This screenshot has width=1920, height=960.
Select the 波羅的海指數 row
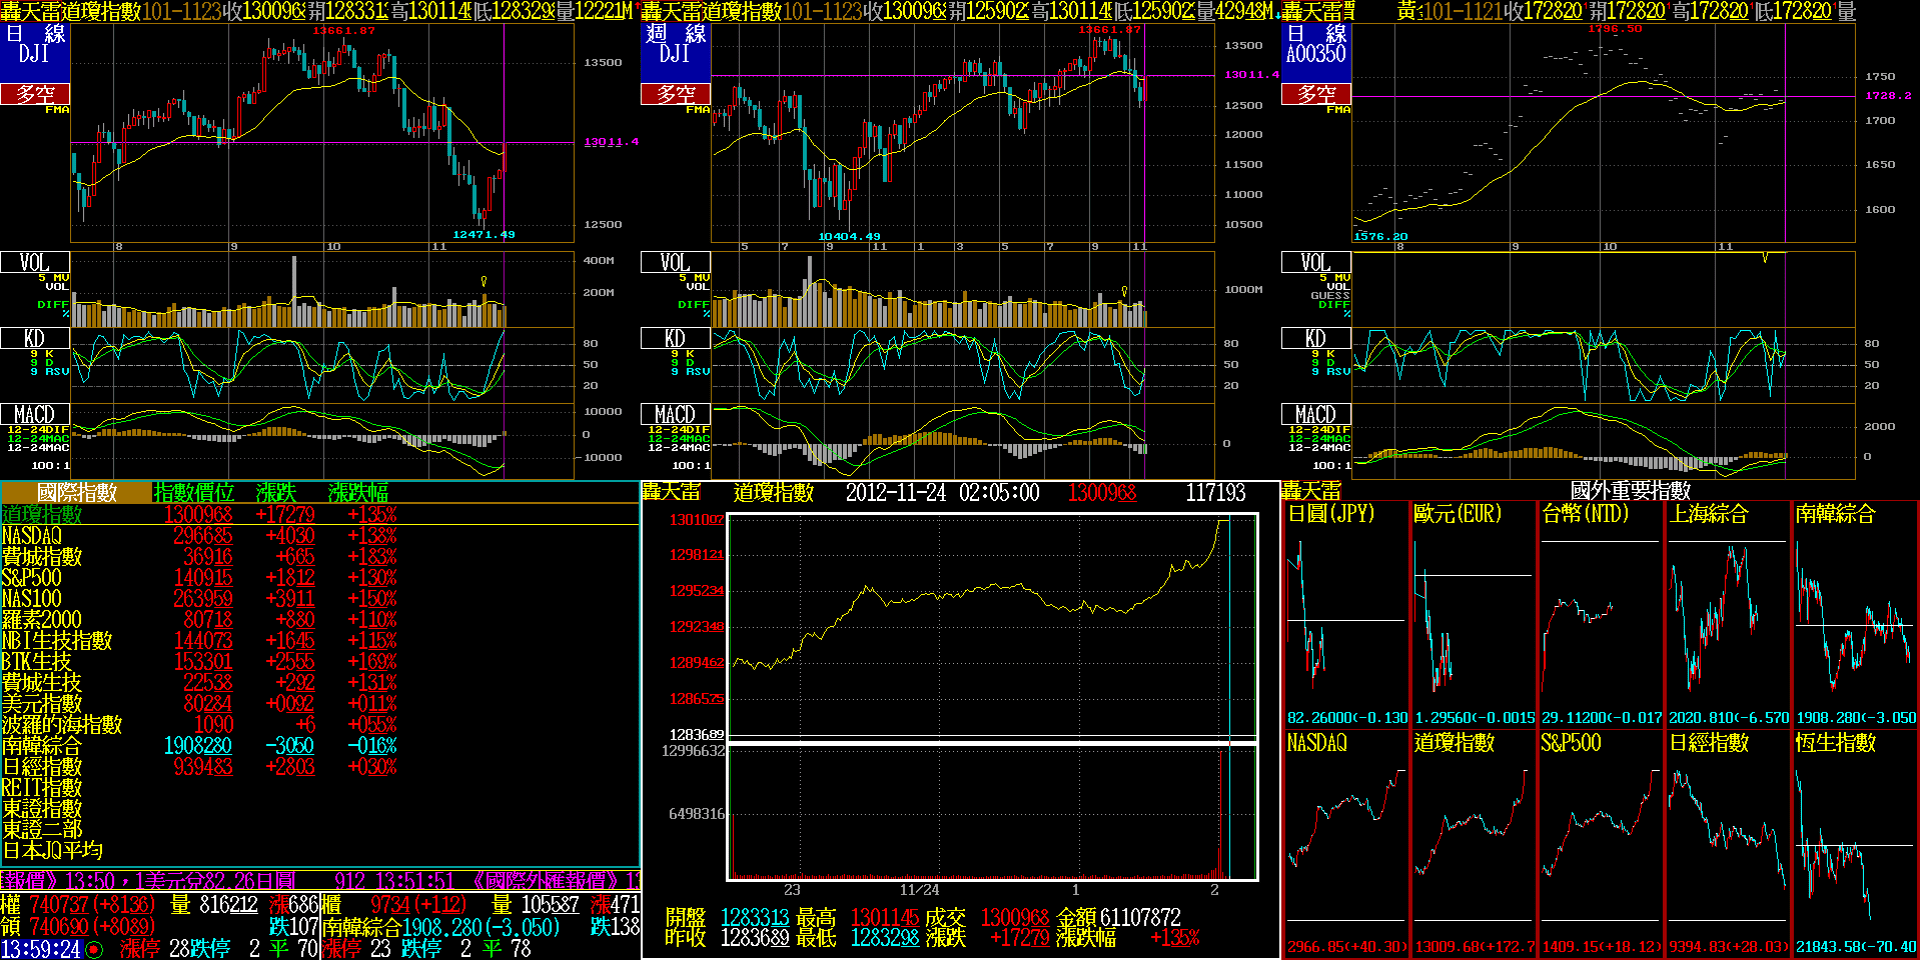pyautogui.click(x=320, y=724)
